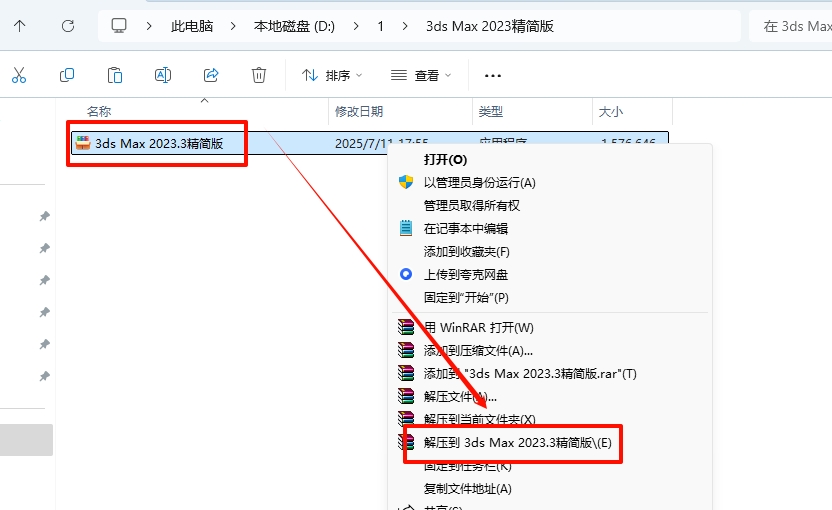This screenshot has height=510, width=832.
Task: Expand chevron after 此电脑 in address bar
Action: [x=233, y=26]
